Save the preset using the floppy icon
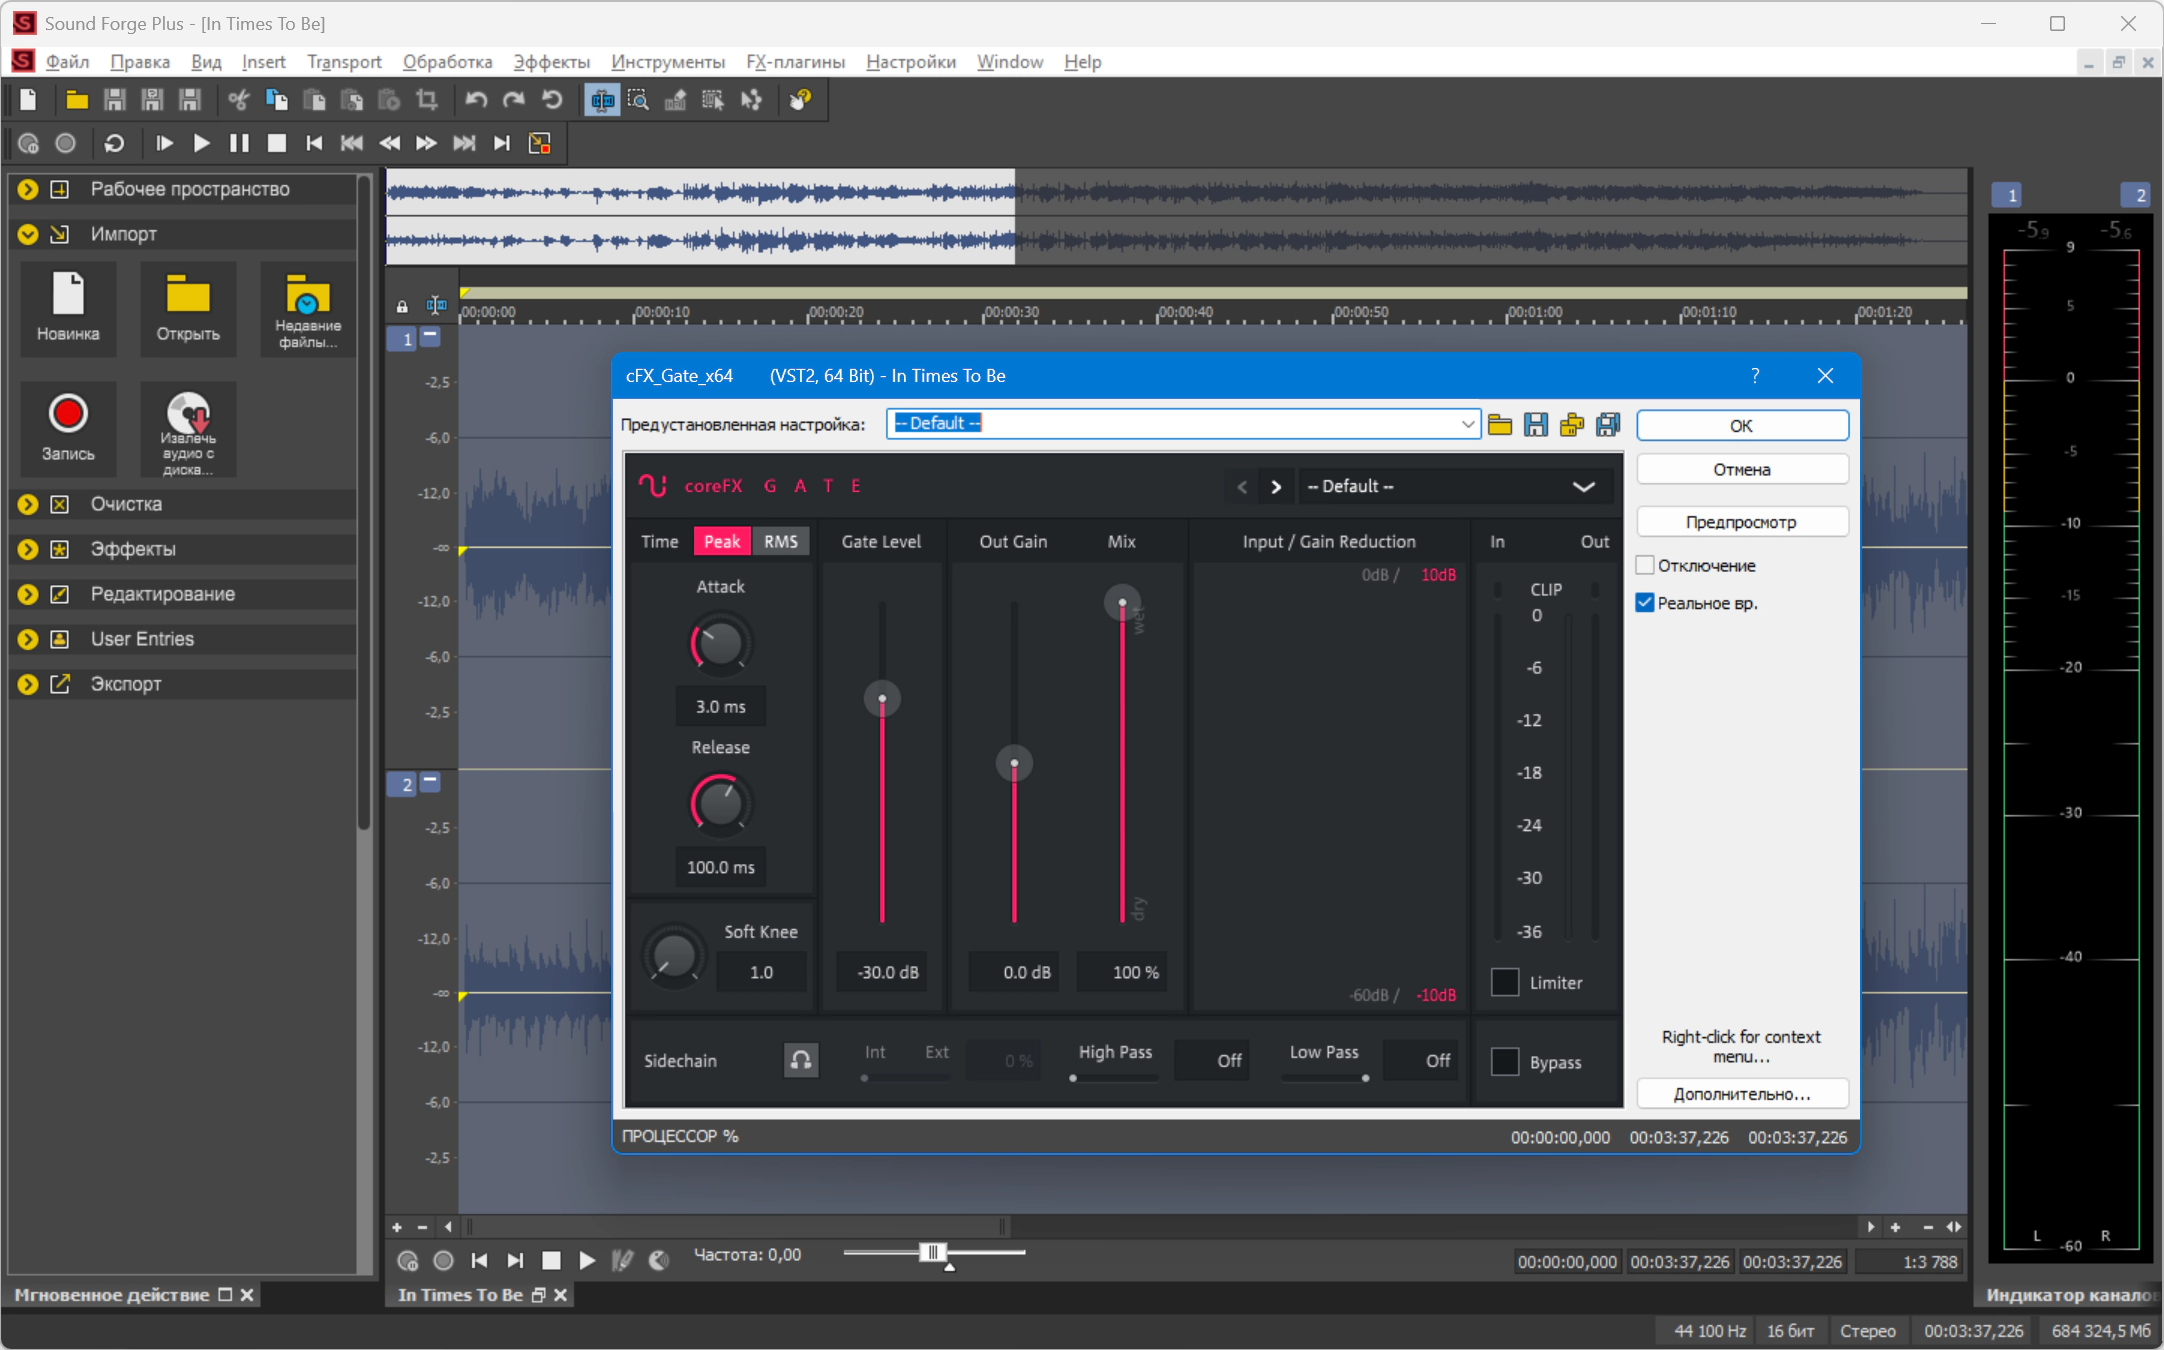This screenshot has height=1350, width=2164. click(x=1536, y=425)
